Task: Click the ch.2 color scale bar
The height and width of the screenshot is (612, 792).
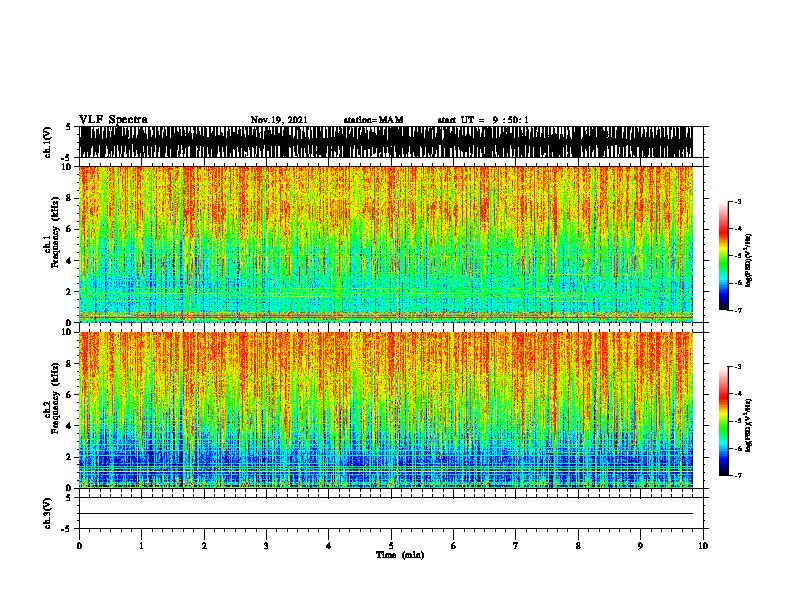Action: tap(724, 421)
